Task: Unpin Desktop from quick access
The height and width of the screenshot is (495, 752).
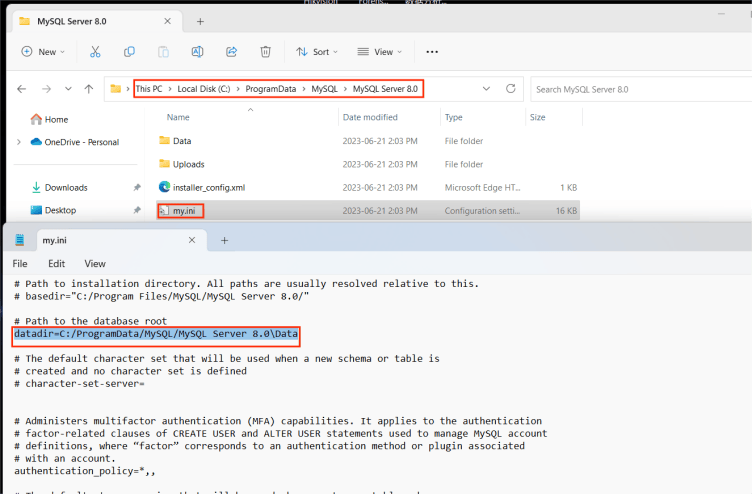Action: click(137, 210)
